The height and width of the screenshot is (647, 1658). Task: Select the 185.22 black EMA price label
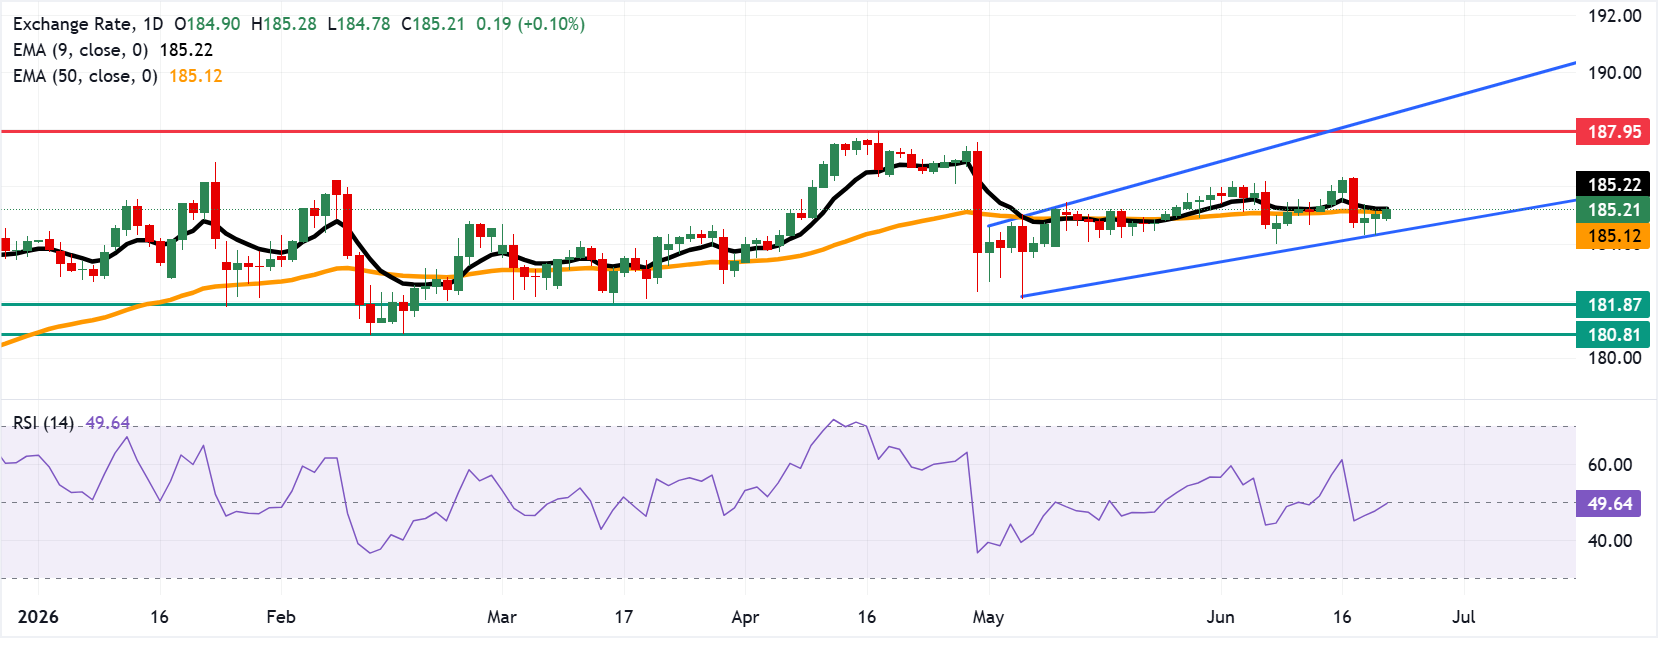(1614, 184)
